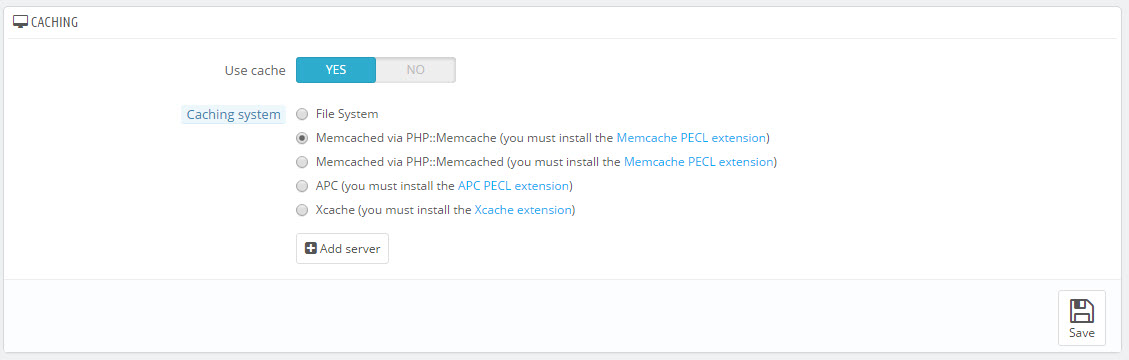1129x360 pixels.
Task: Open Memcache PECL extension link in PHP::Memcached row
Action: [698, 162]
